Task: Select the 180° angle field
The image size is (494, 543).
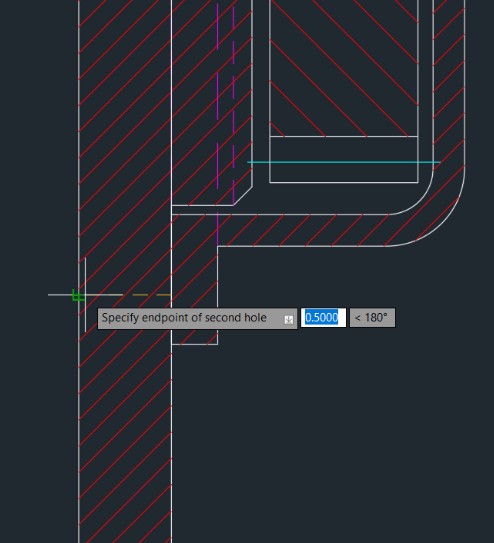Action: click(372, 318)
